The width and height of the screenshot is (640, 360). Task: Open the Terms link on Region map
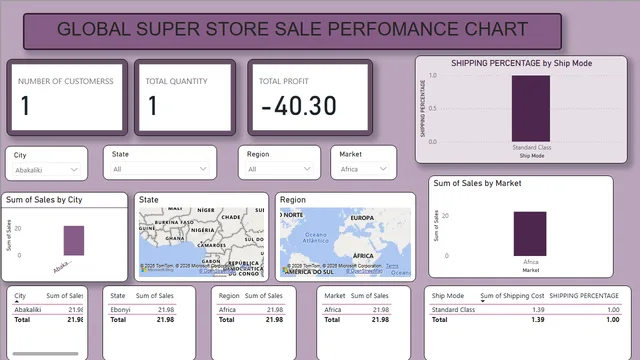click(392, 266)
